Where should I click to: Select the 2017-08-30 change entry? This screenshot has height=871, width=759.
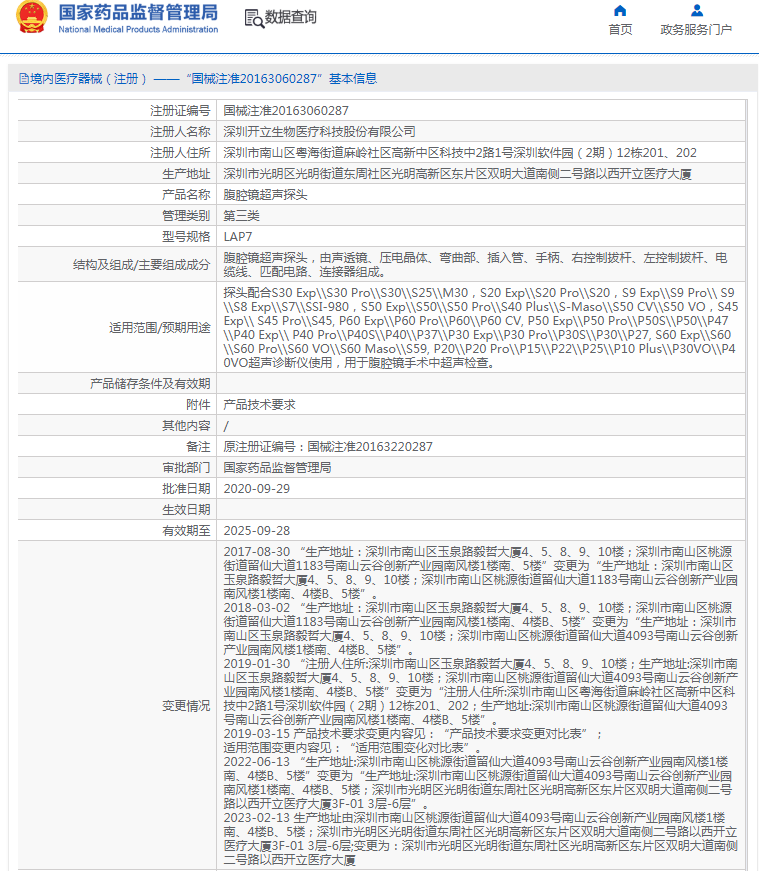click(481, 573)
